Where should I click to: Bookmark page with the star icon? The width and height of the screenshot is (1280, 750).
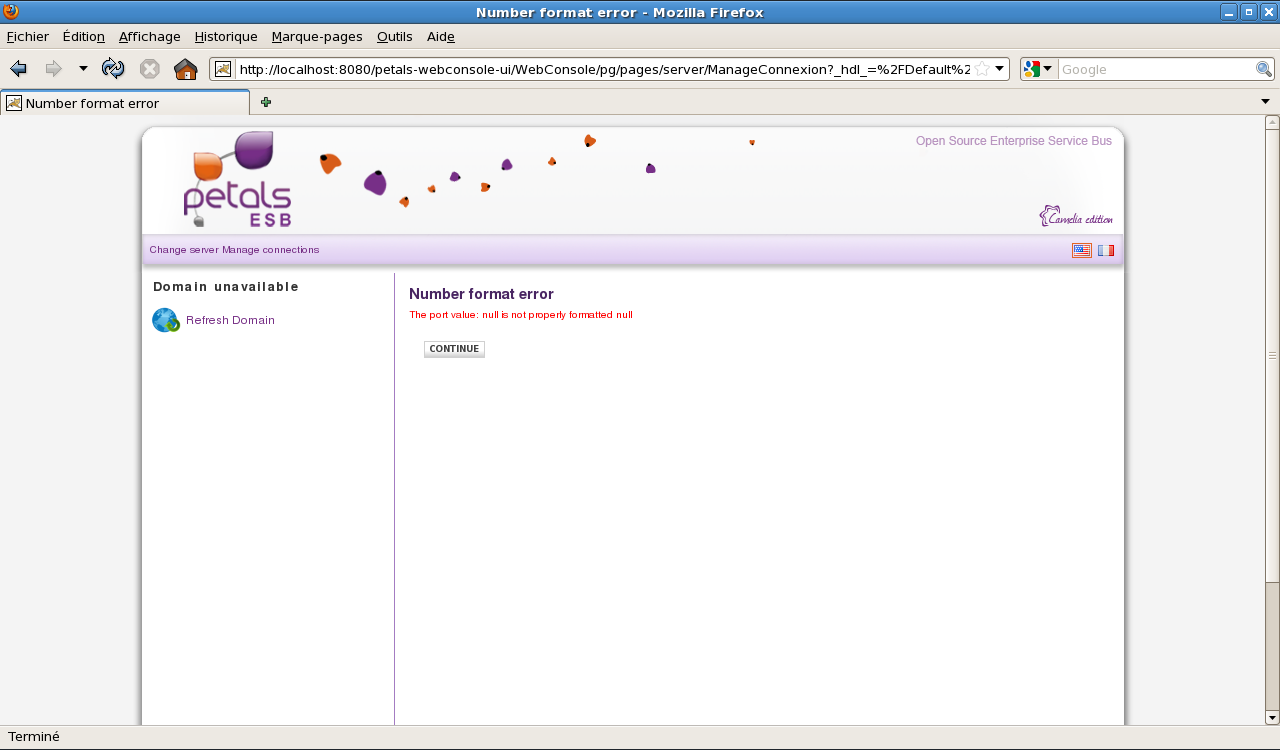(x=982, y=69)
